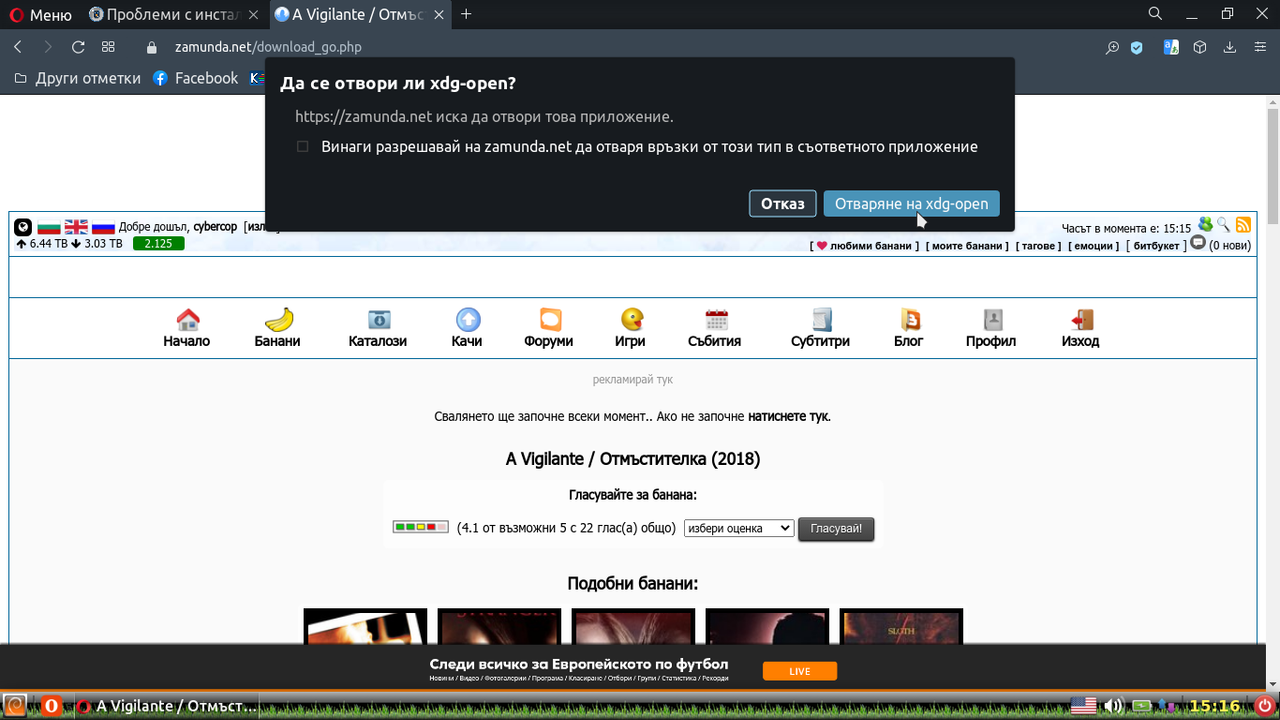Open the friends users icon
Screen dimensions: 1280x720
coord(1205,225)
